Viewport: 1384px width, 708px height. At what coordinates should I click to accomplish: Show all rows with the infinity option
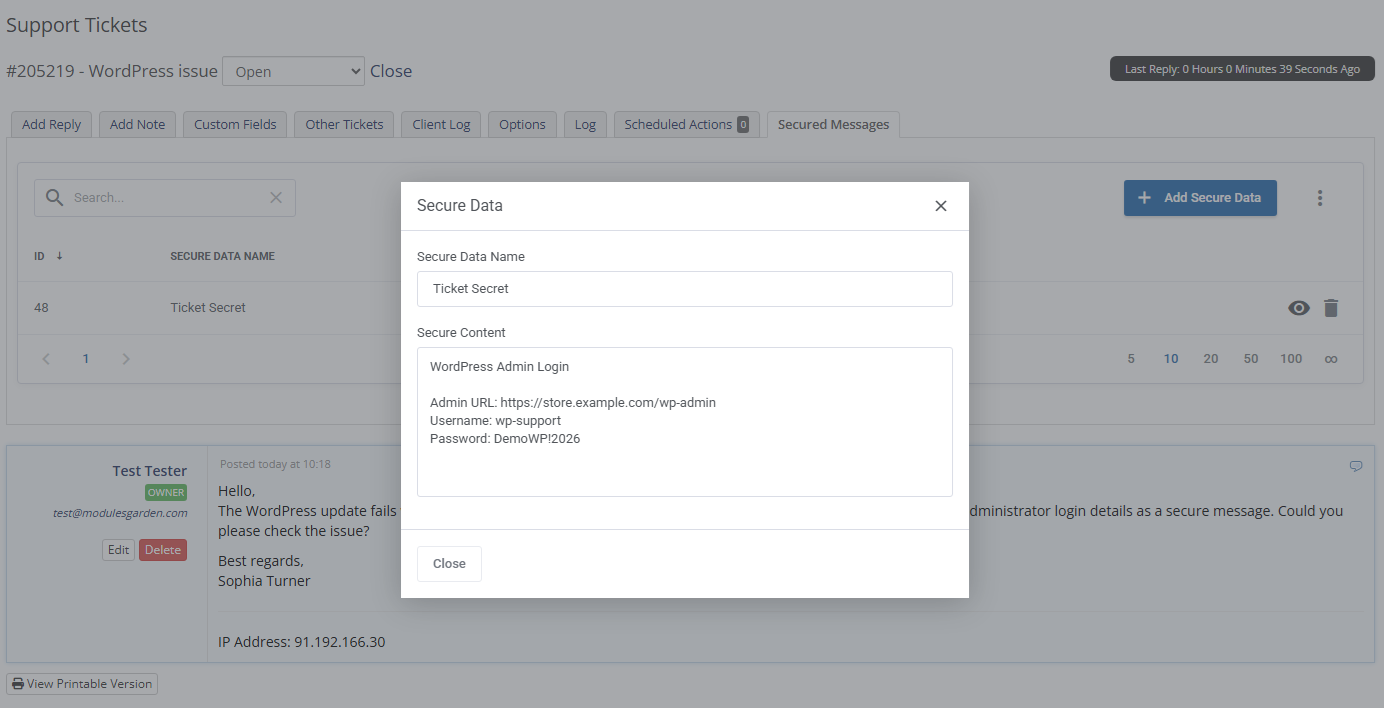(x=1331, y=359)
